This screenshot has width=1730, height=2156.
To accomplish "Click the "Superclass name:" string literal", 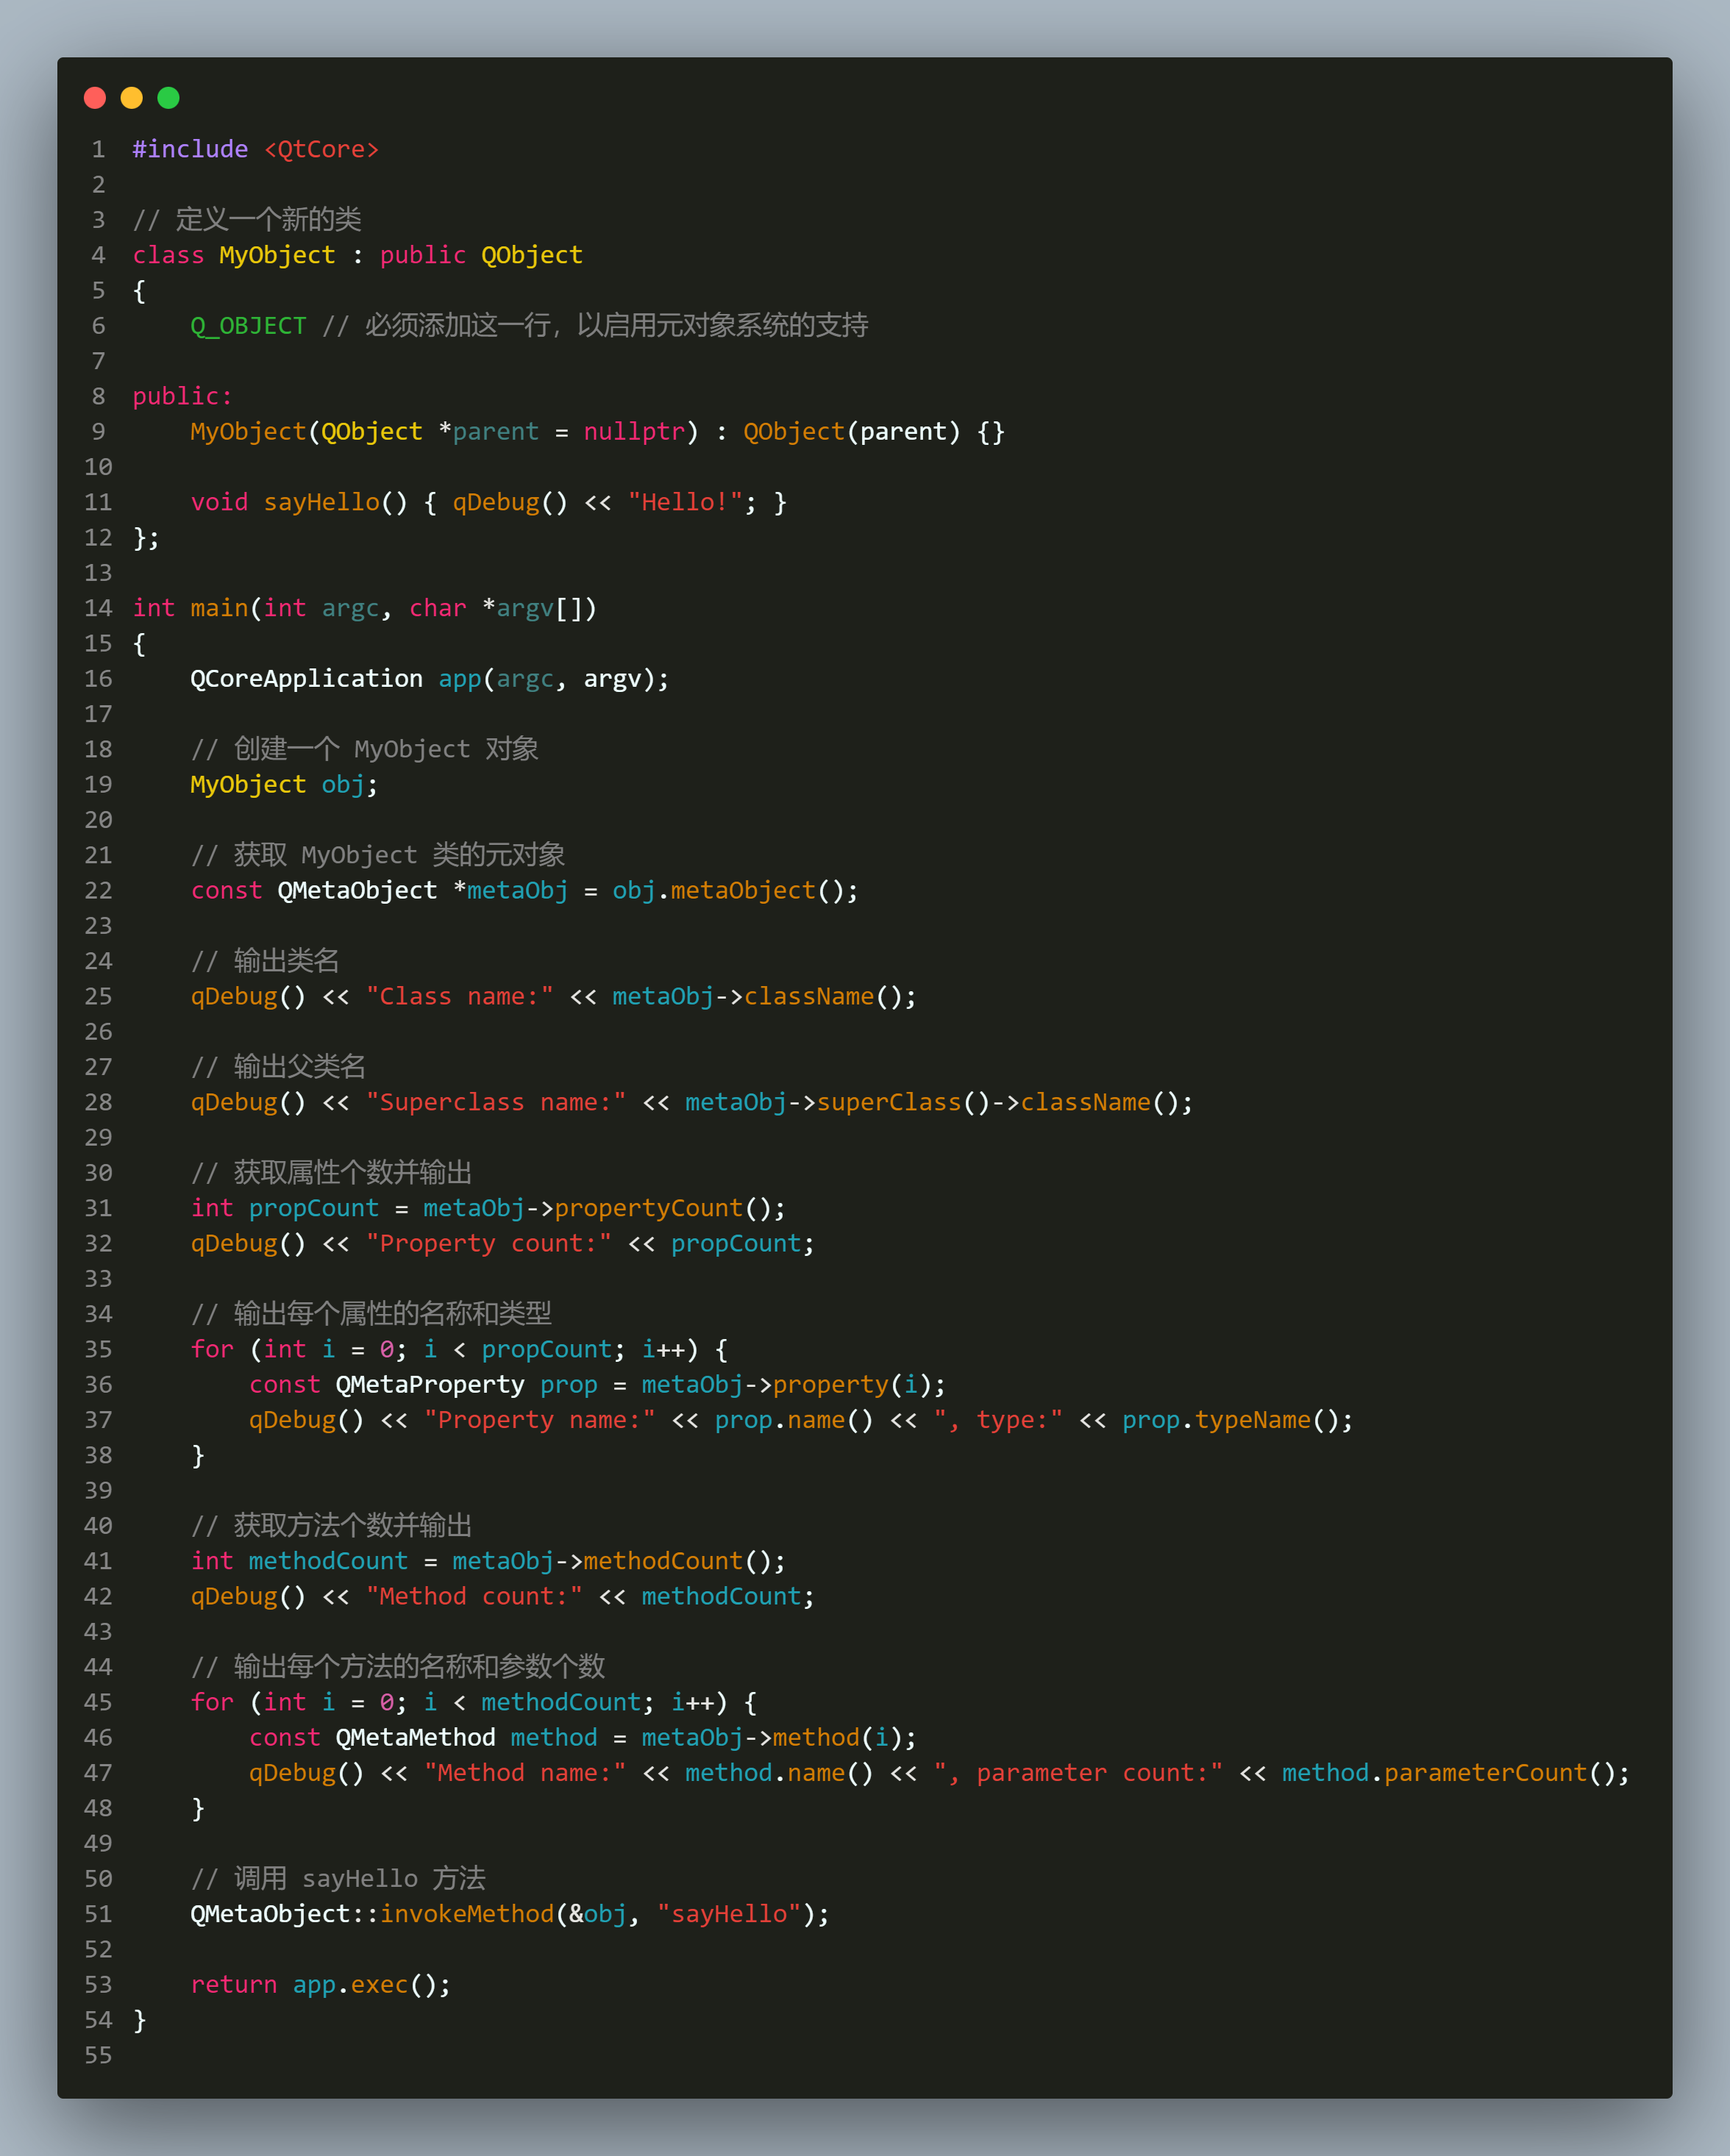I will [x=496, y=1102].
